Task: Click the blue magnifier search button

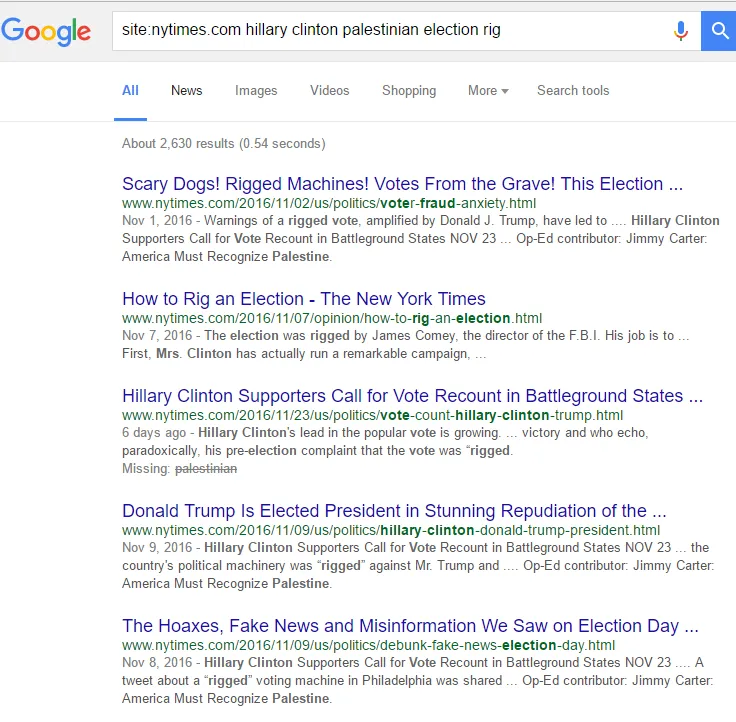Action: pyautogui.click(x=718, y=31)
